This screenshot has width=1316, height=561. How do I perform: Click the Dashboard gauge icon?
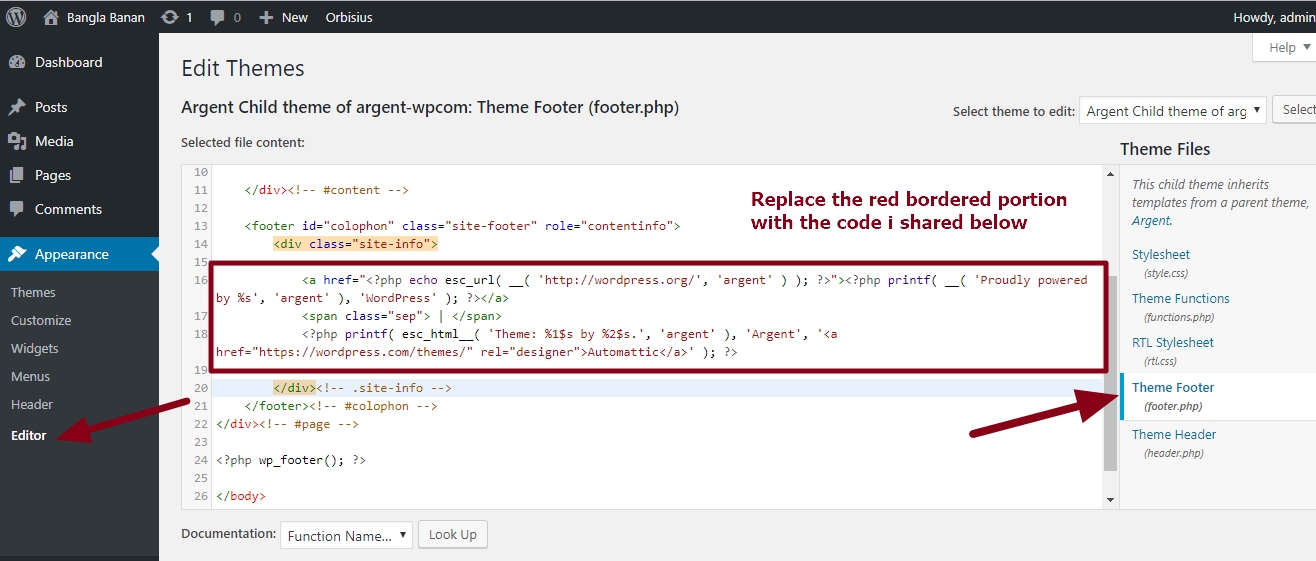(x=17, y=62)
